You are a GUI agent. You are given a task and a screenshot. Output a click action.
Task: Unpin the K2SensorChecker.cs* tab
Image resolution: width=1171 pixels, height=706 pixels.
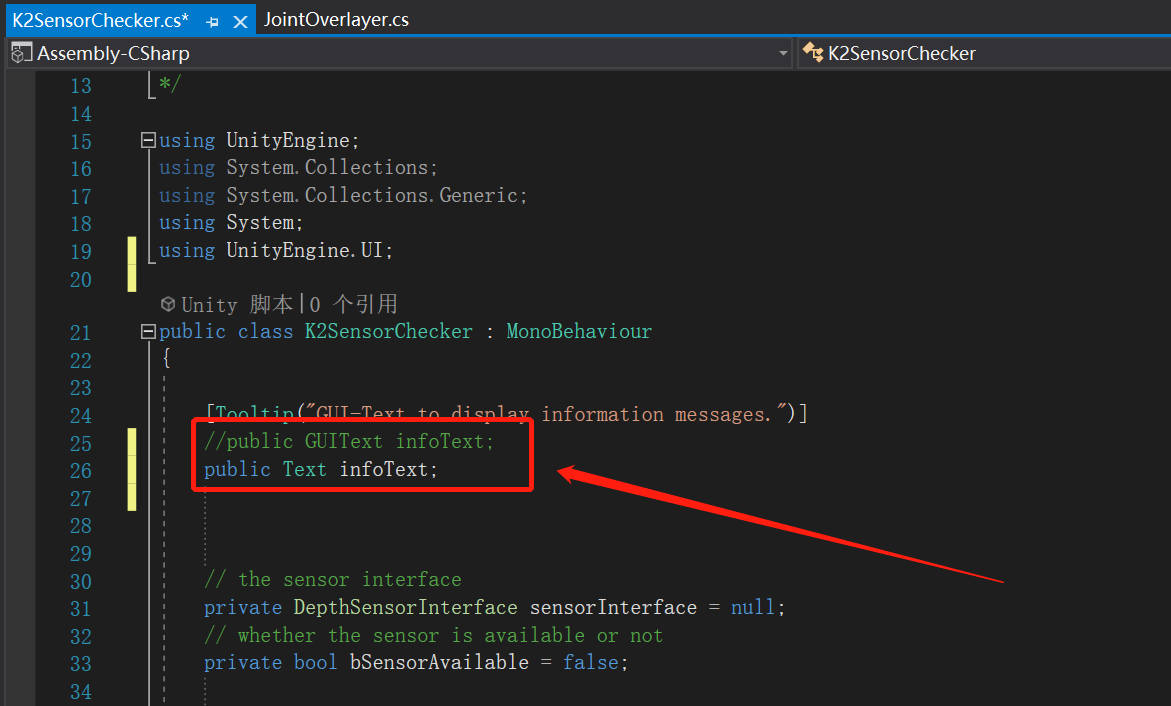coord(212,19)
